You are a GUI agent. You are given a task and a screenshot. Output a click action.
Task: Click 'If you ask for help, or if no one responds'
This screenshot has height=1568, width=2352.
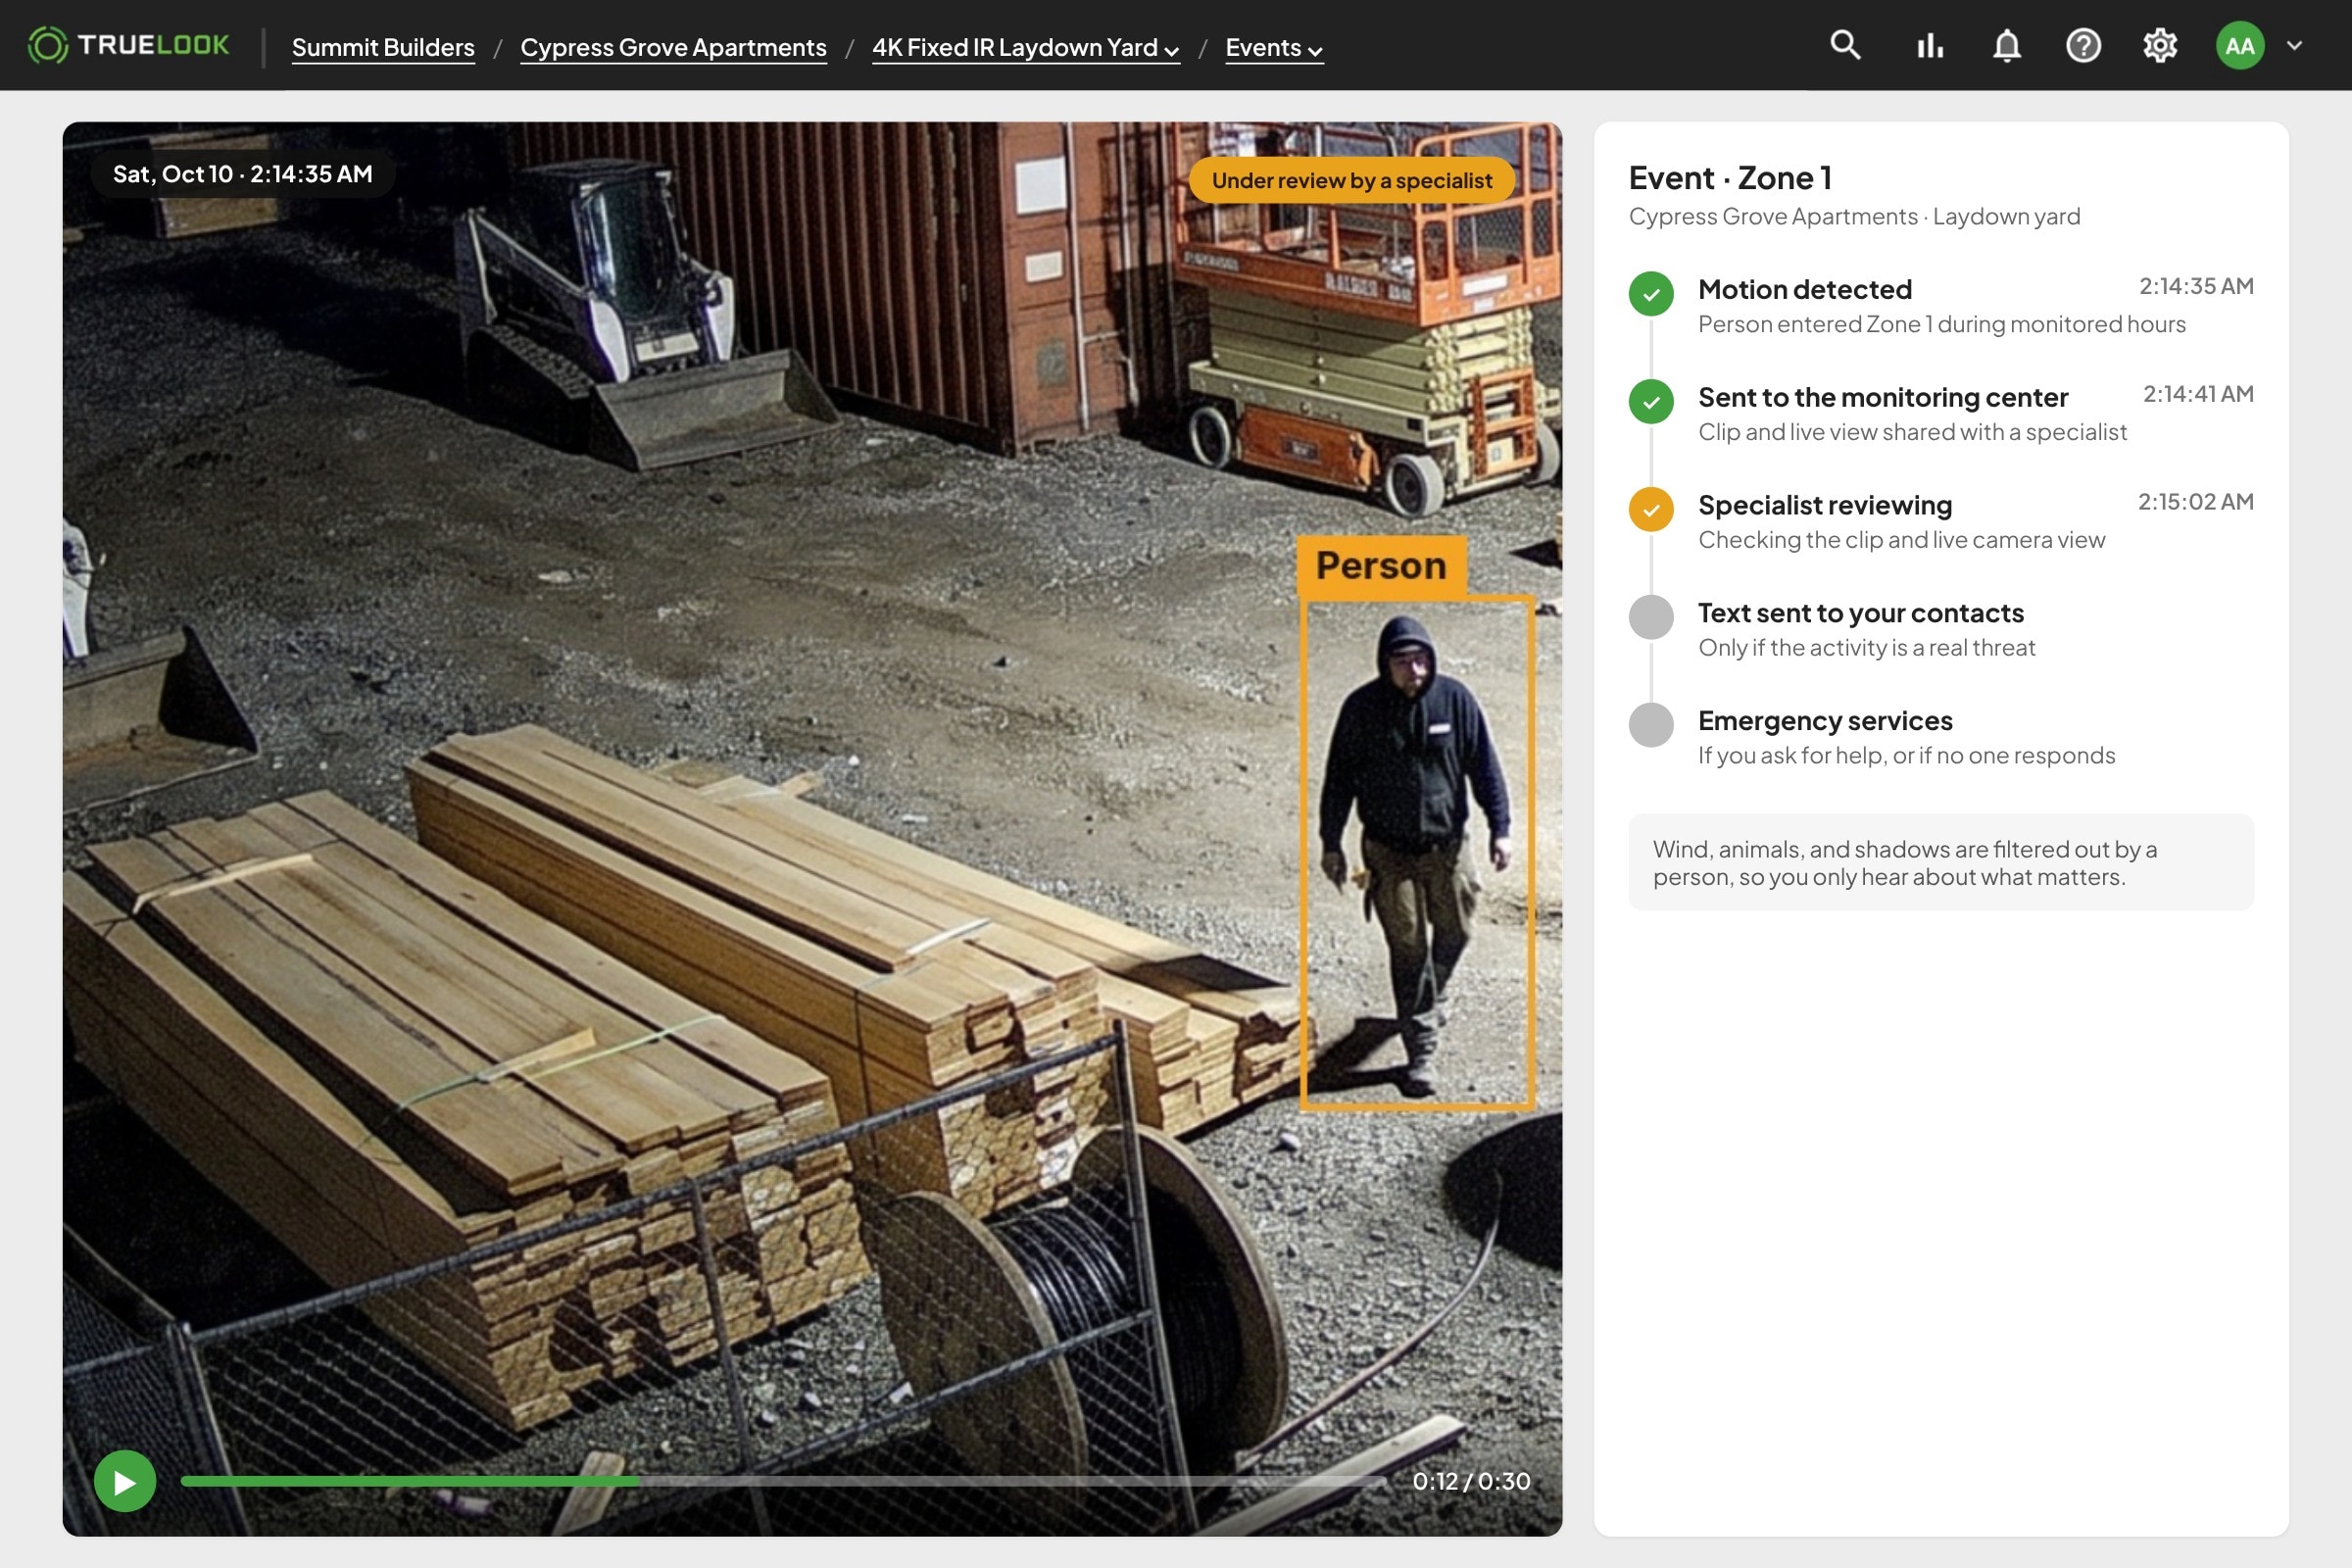pyautogui.click(x=1906, y=756)
